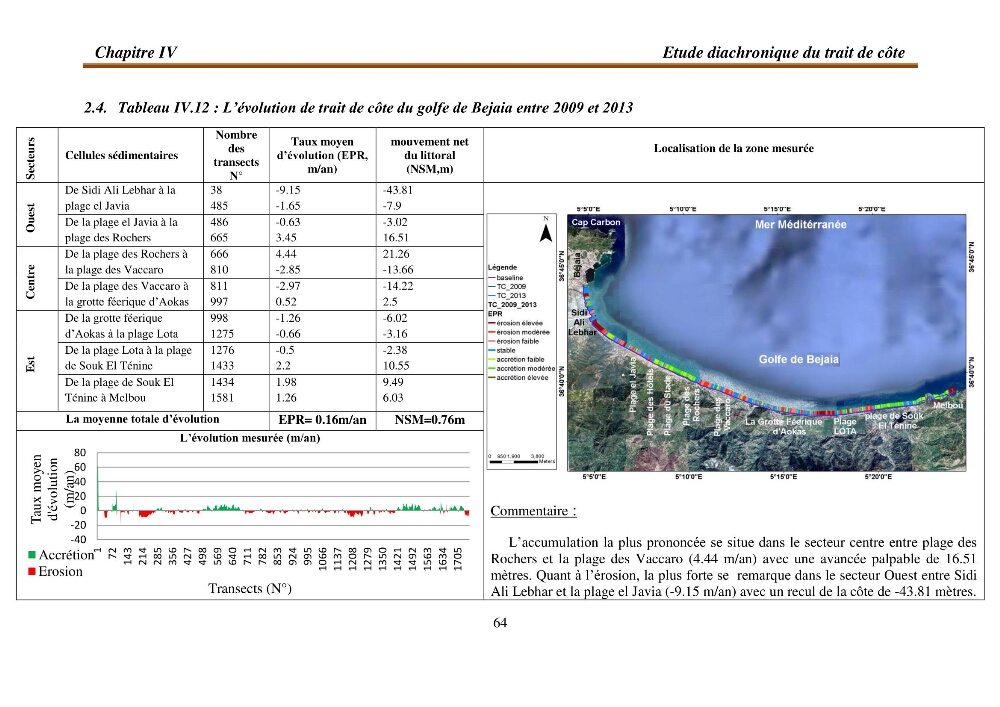
Task: Select the 'accrétion élevée' legend swatch
Action: click(x=492, y=378)
